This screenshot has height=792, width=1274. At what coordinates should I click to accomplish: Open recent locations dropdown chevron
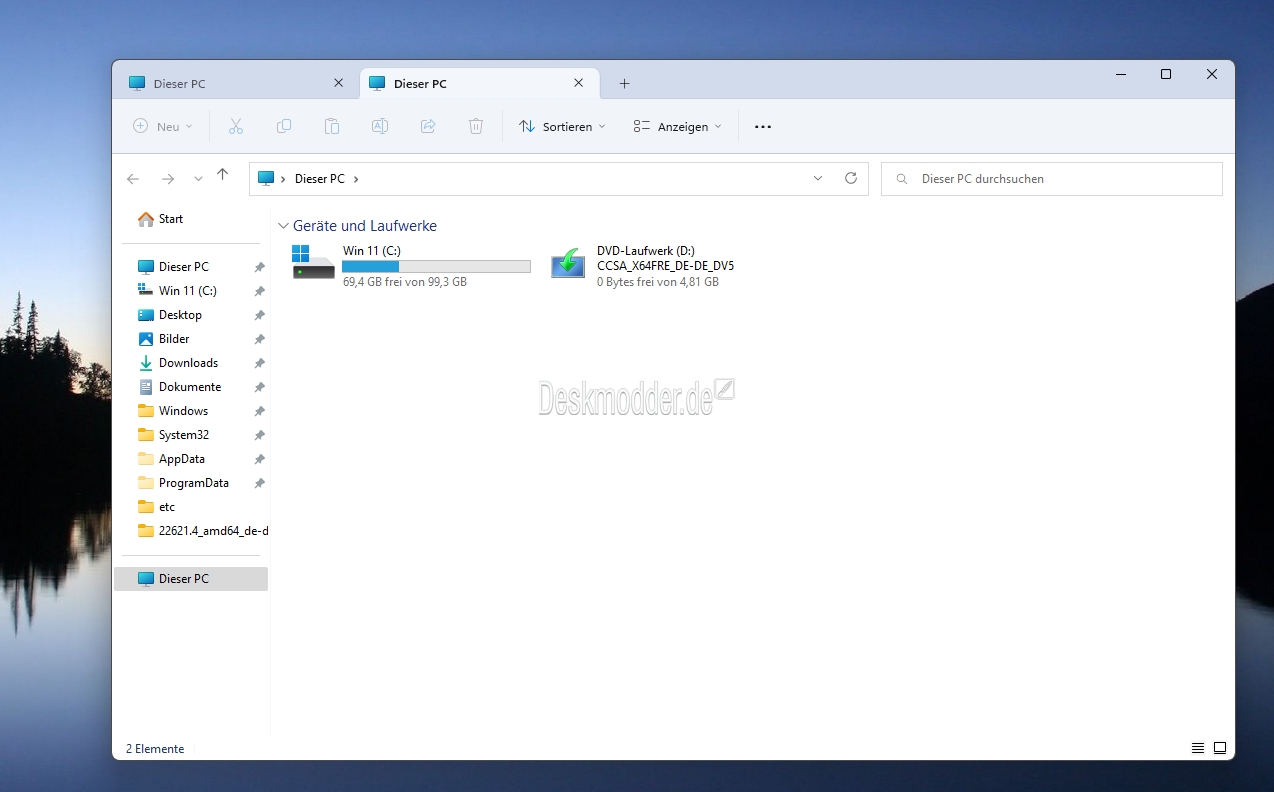(x=198, y=179)
